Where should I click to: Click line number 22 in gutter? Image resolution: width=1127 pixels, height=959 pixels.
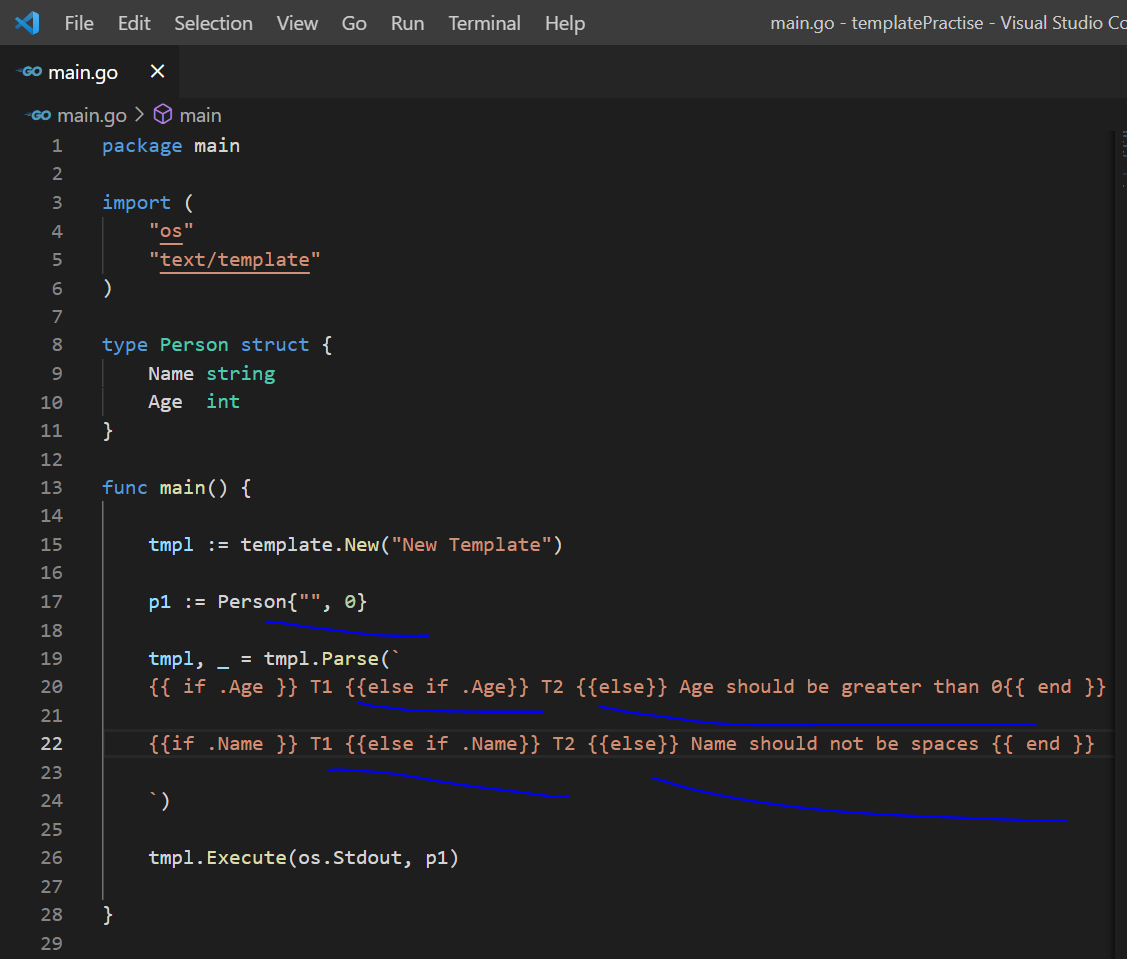pos(51,743)
